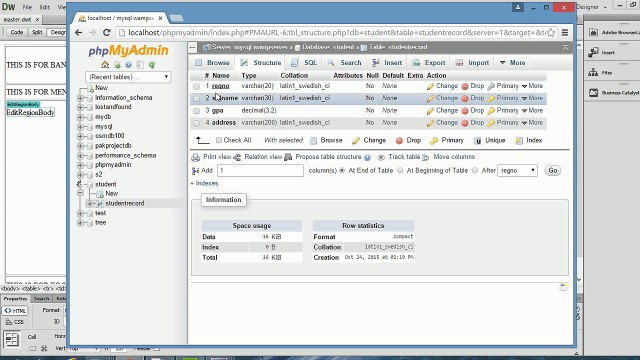Image resolution: width=640 pixels, height=360 pixels.
Task: Check the sname row checkbox
Action: click(x=197, y=99)
